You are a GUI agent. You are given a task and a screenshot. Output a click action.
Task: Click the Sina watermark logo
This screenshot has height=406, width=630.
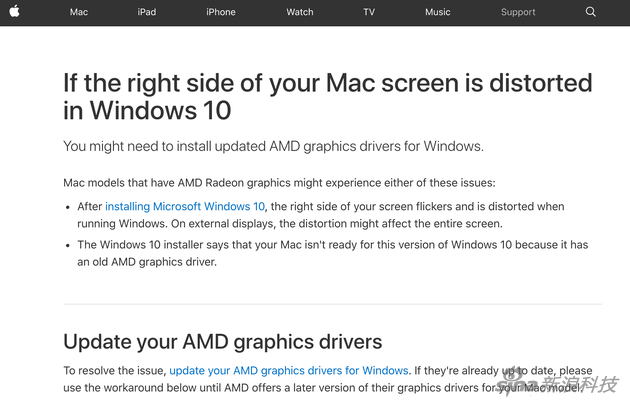point(558,383)
